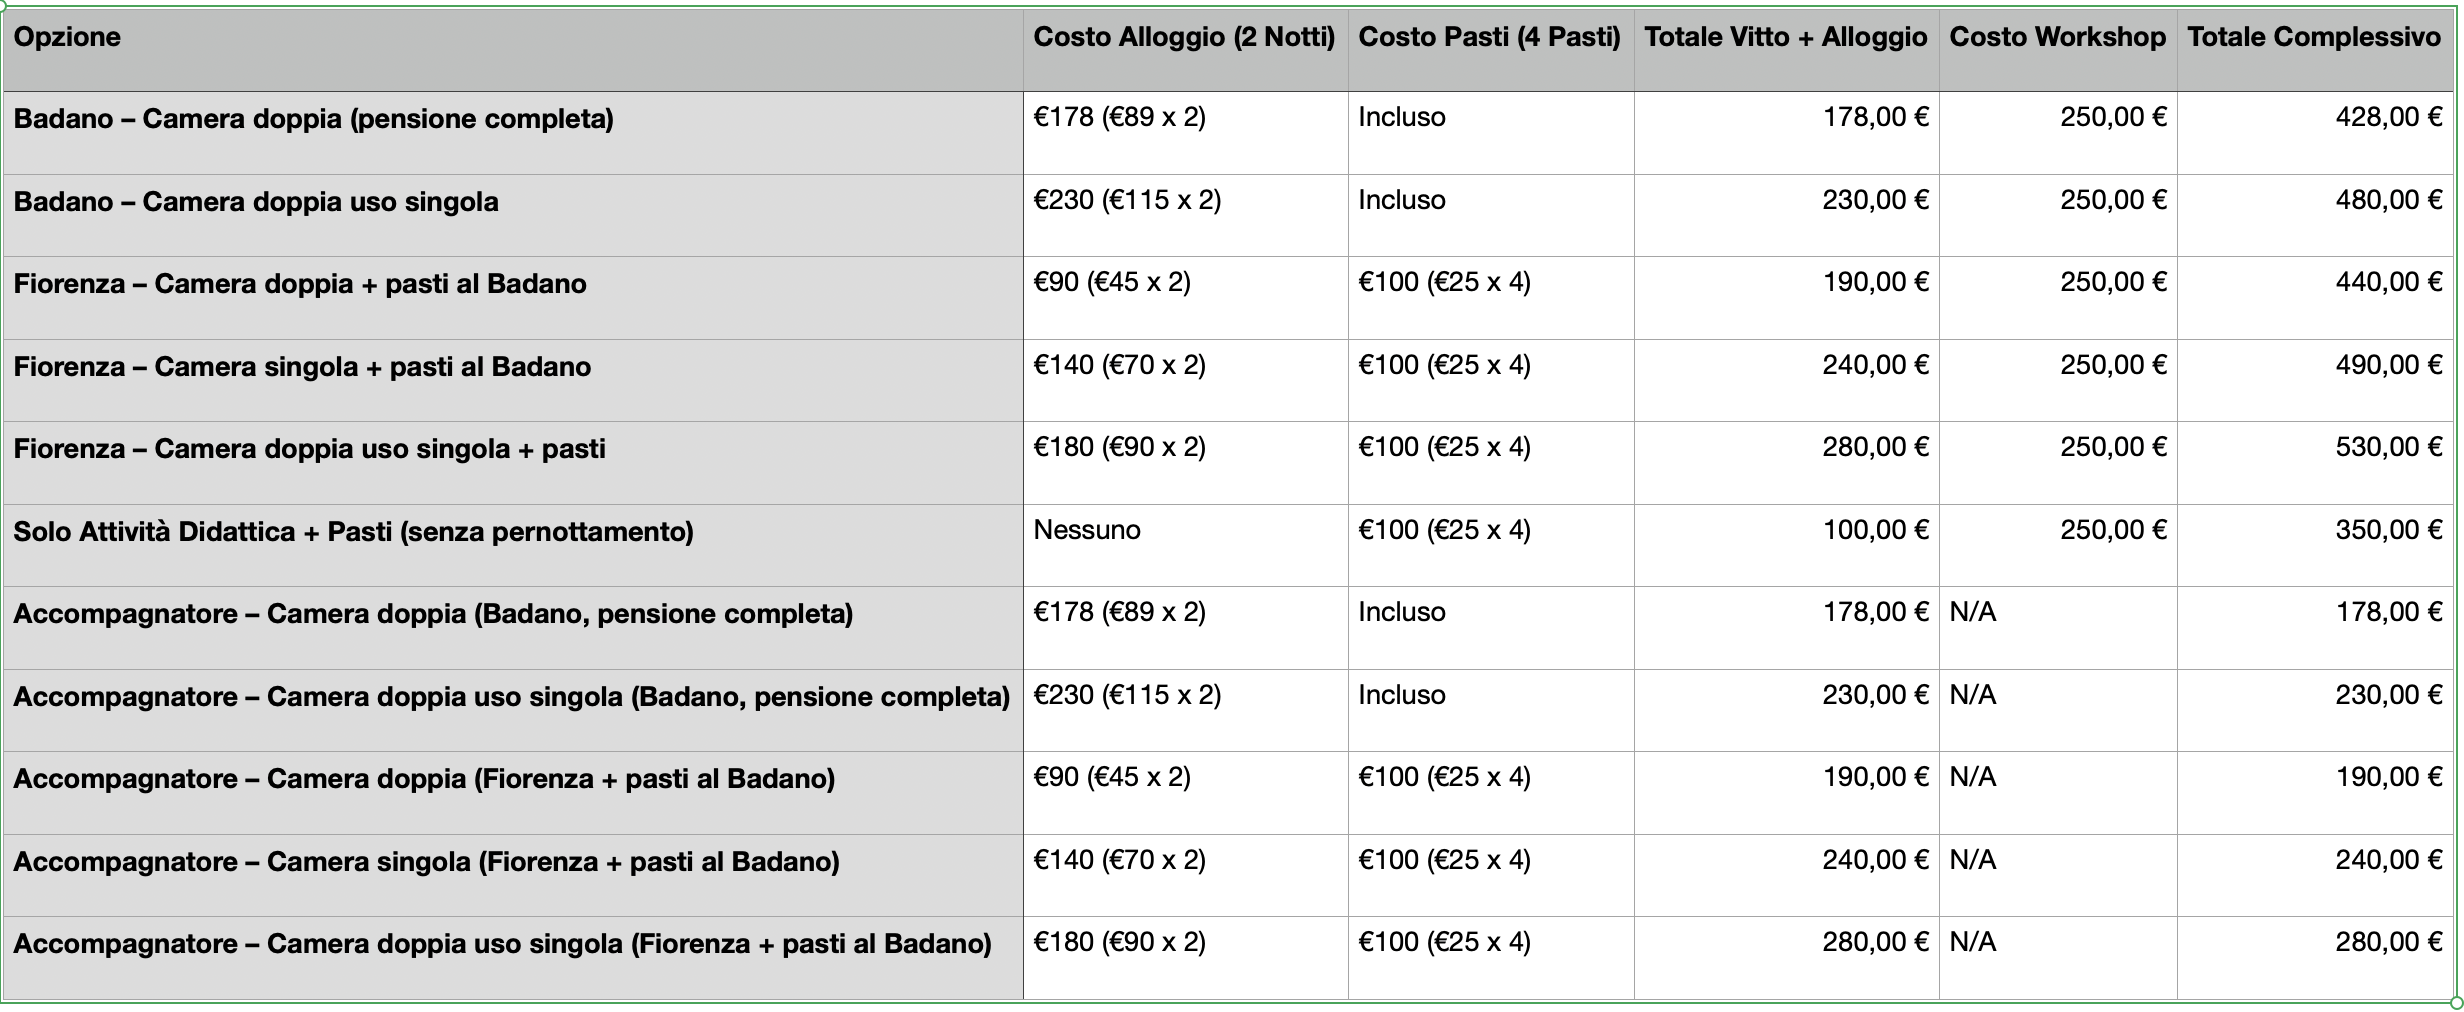Select the Badano – Camera doppia (pensione completa) row

coord(1228,133)
